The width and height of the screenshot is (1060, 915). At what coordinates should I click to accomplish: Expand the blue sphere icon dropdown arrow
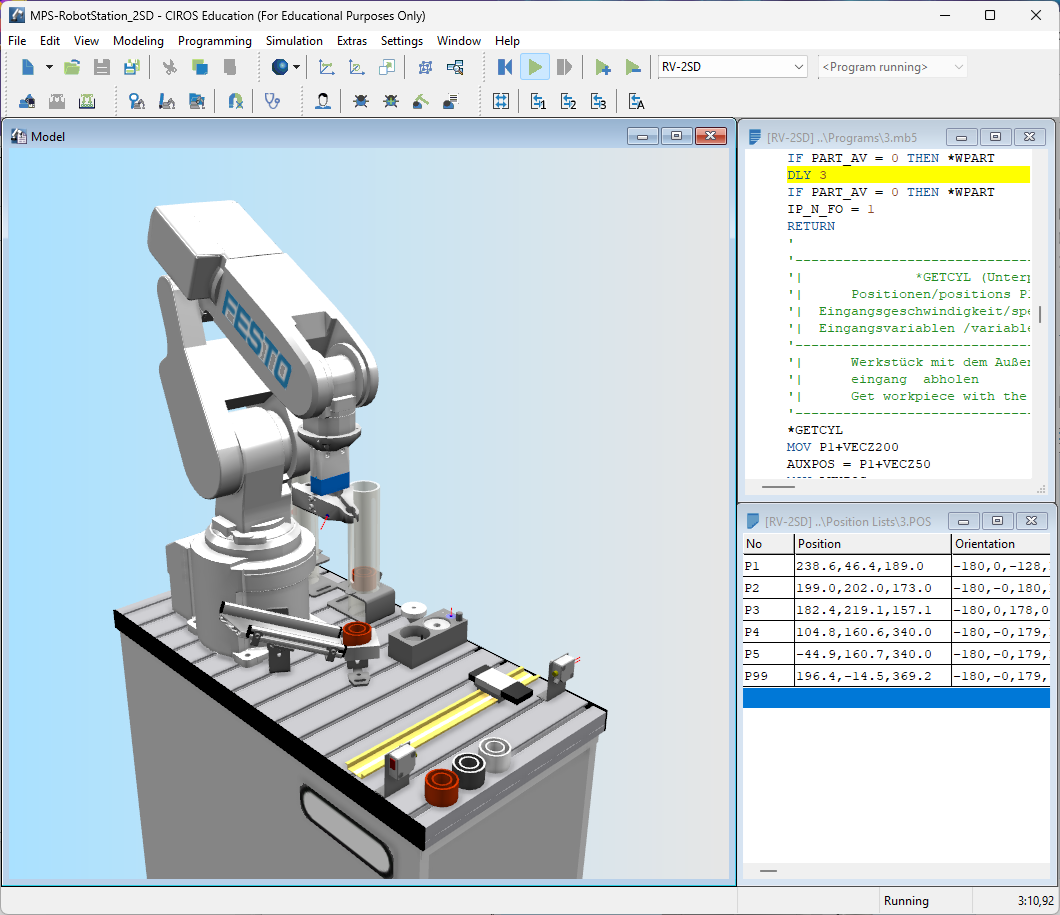click(x=296, y=67)
